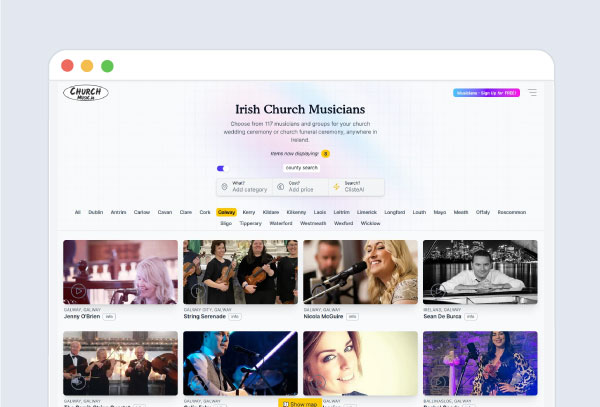Pick the Meath county filter

coord(461,212)
